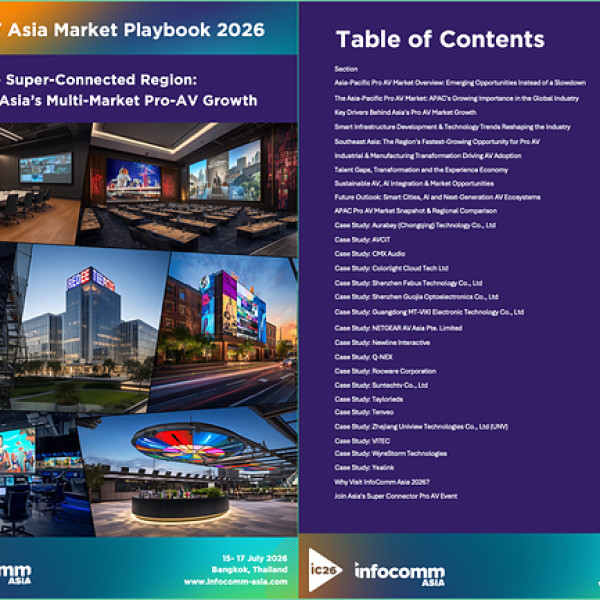Click the colorful circular LED canopy photo
Viewport: 600px width, 600px height.
point(189,473)
